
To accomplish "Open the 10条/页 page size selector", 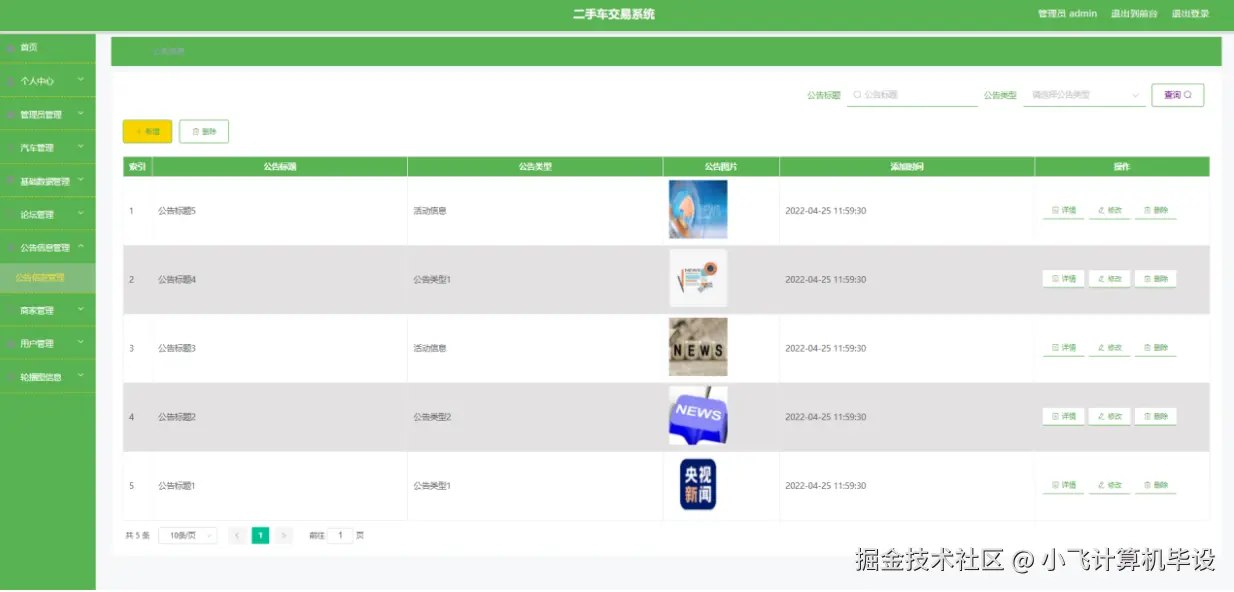I will pos(188,535).
